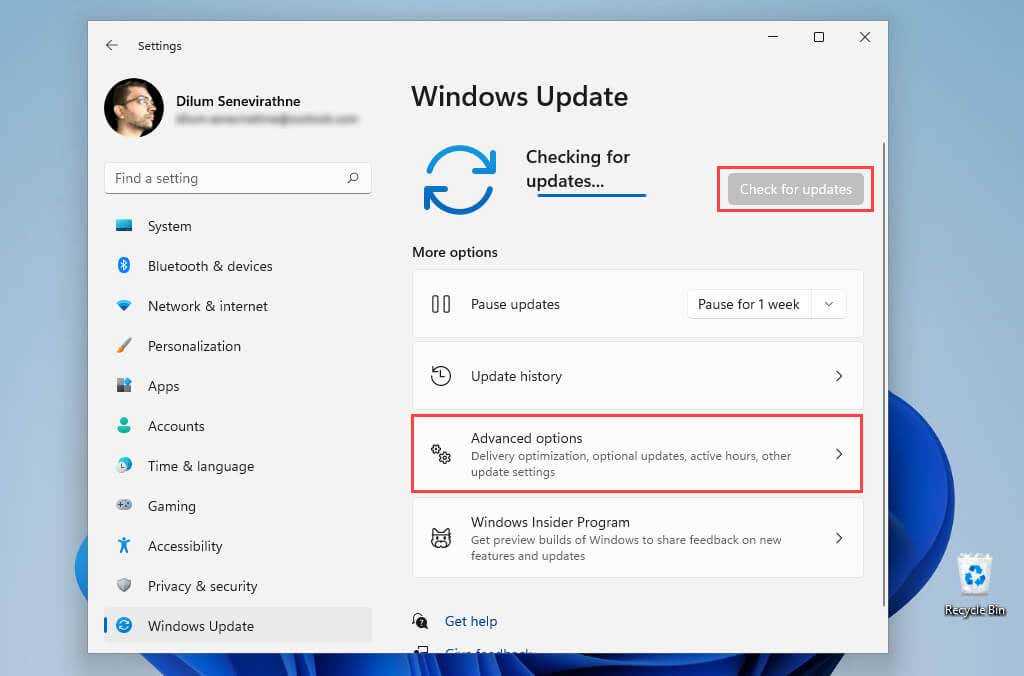
Task: Click the Accessibility figure icon
Action: coord(124,545)
